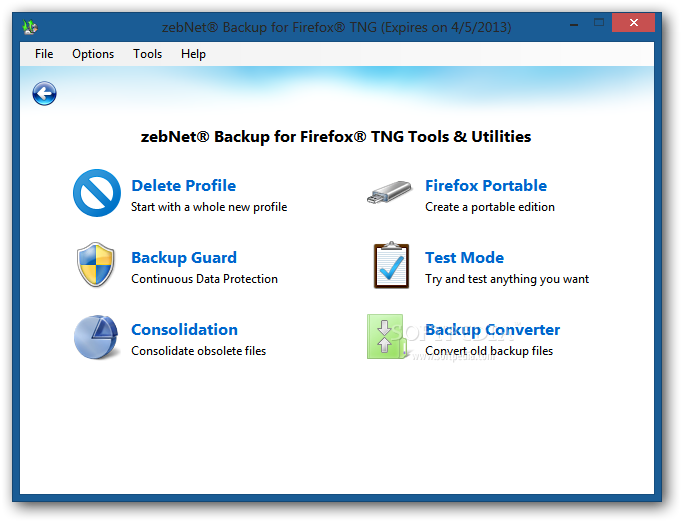This screenshot has width=682, height=522.
Task: Click 'Create a portable edition' text
Action: 490,207
